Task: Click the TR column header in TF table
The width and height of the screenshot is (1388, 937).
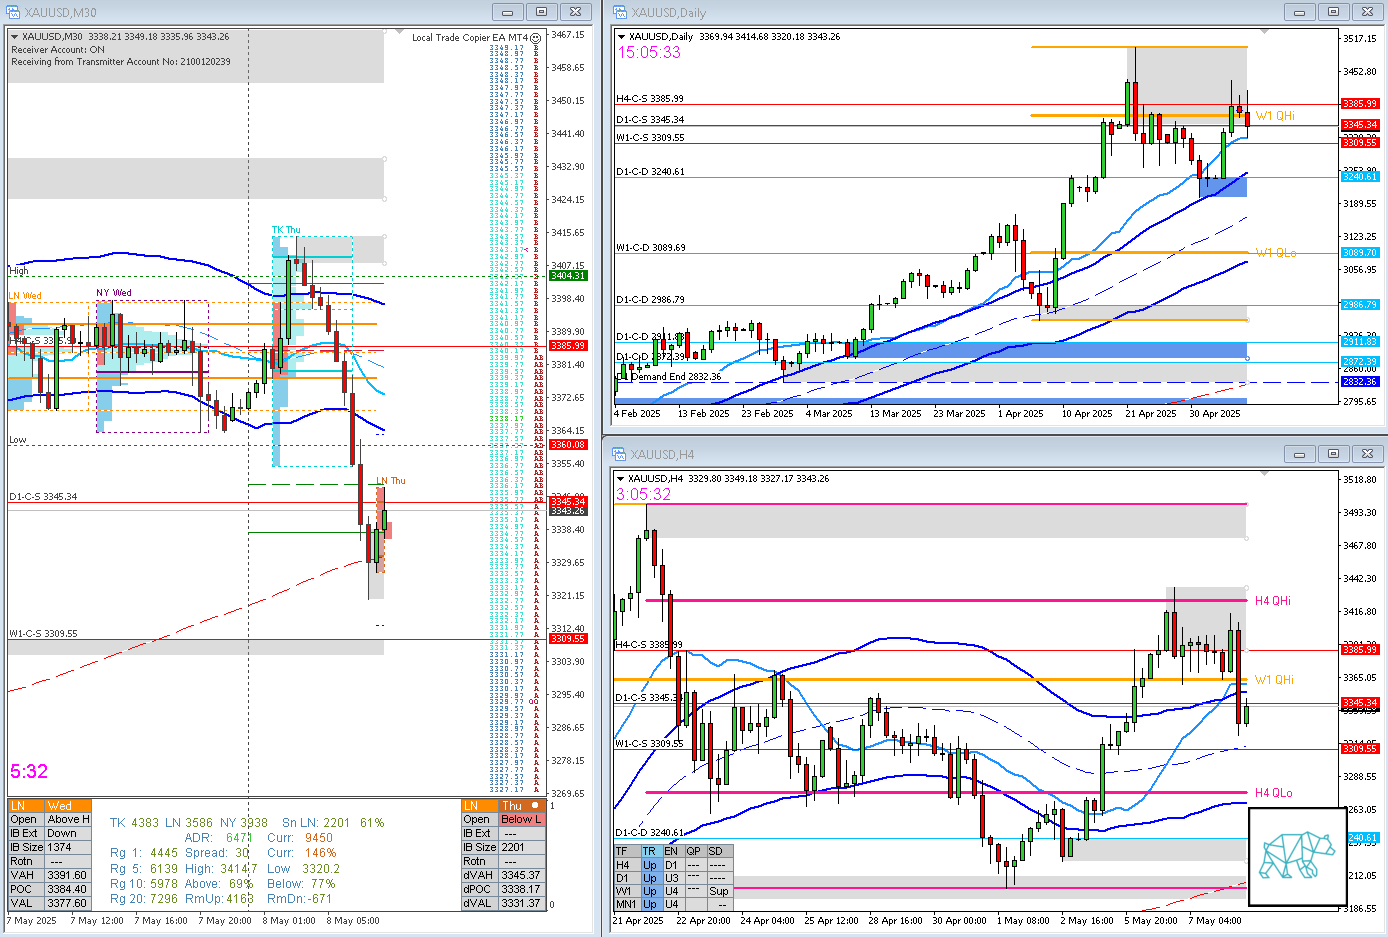Action: (x=650, y=852)
